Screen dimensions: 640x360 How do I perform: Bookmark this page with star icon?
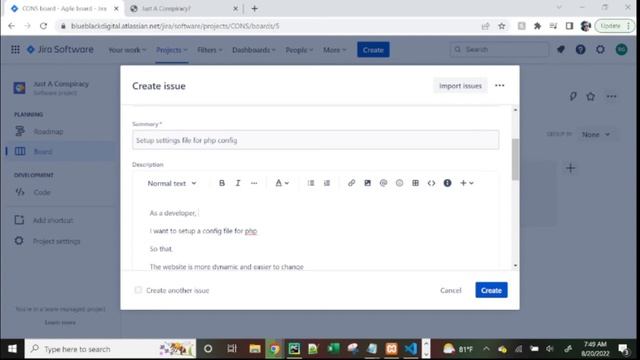pos(502,26)
